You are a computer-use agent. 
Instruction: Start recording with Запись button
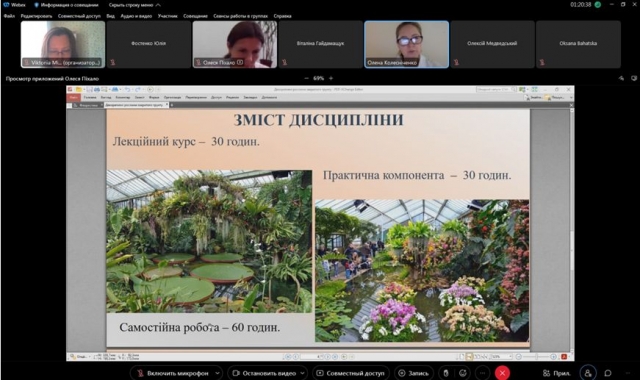coord(414,373)
